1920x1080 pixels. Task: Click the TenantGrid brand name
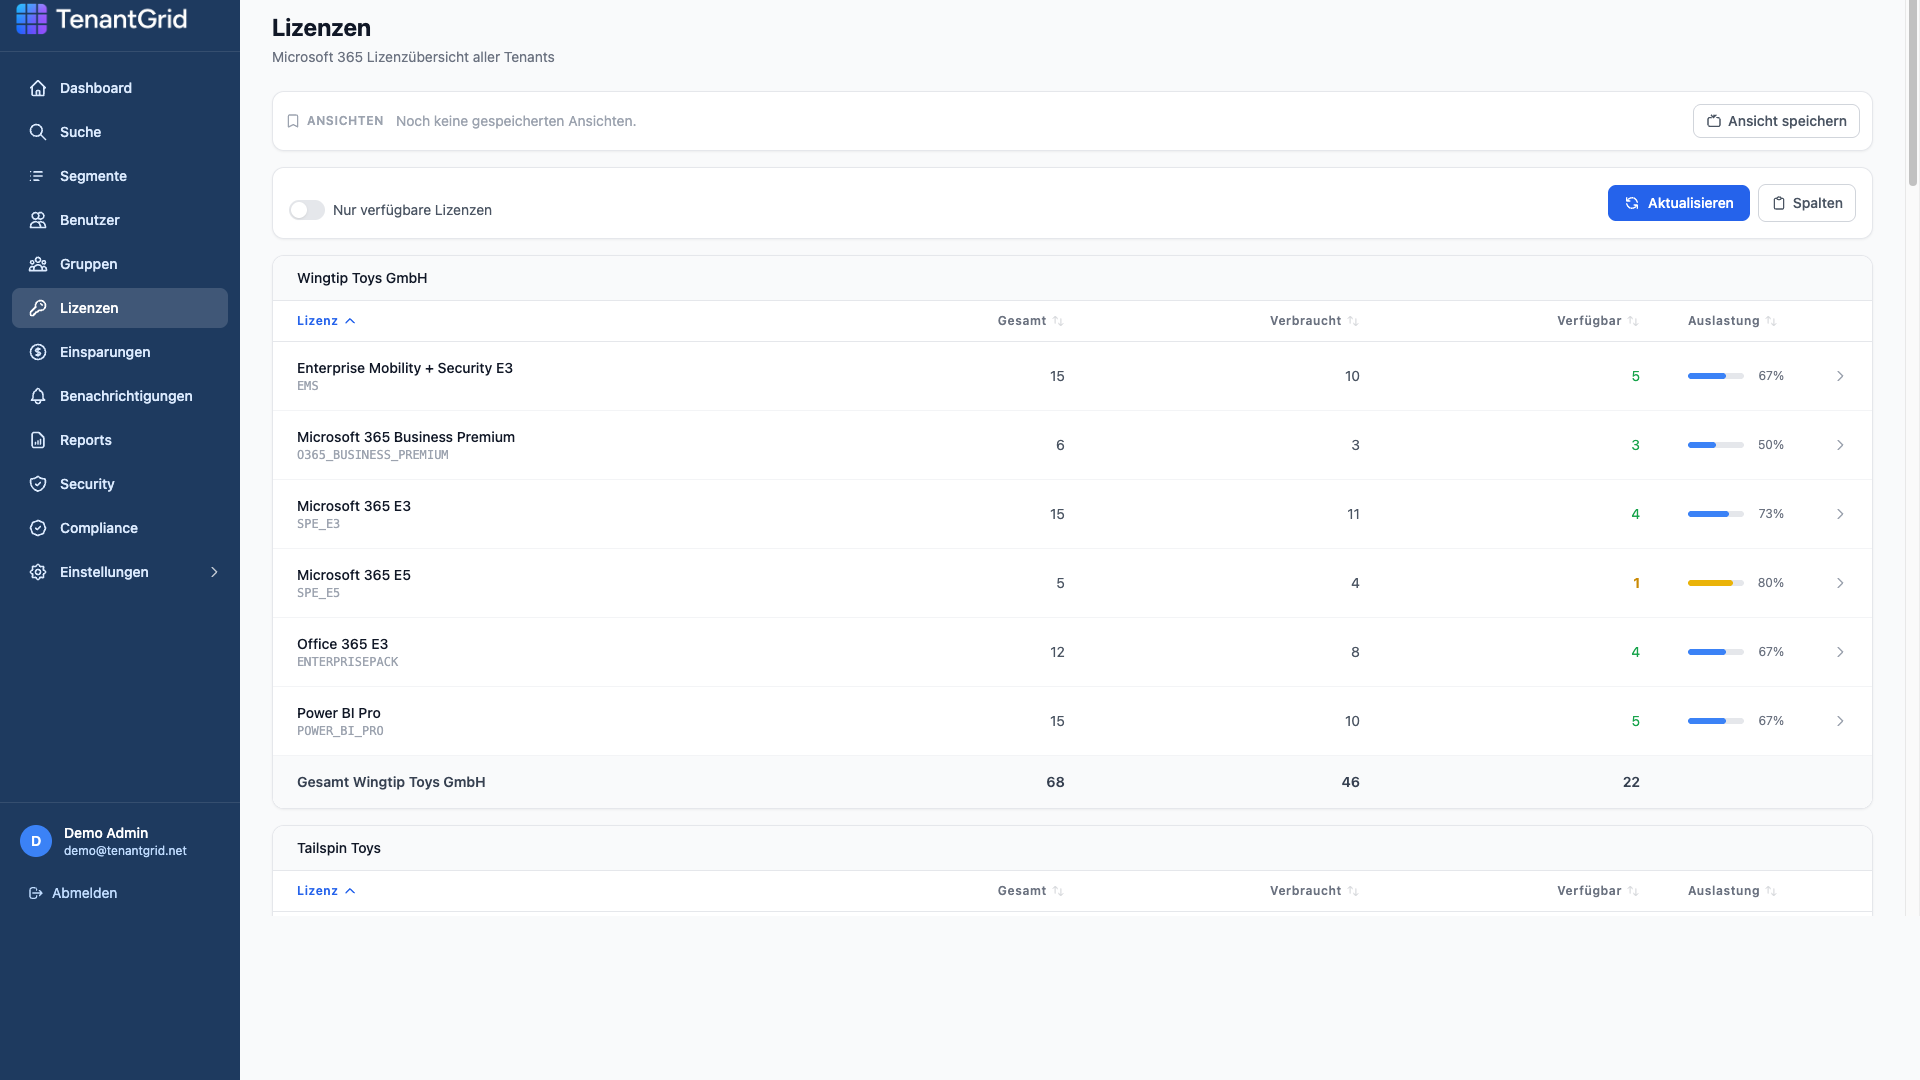122,18
